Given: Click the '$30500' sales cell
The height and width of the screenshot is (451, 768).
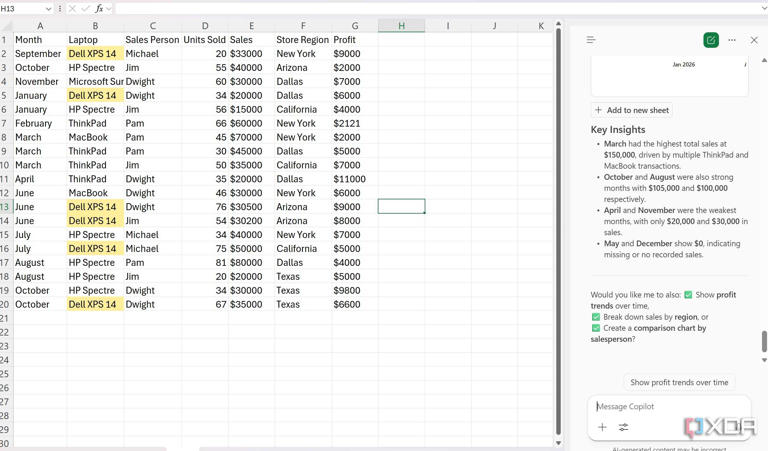Looking at the screenshot, I should click(x=251, y=207).
